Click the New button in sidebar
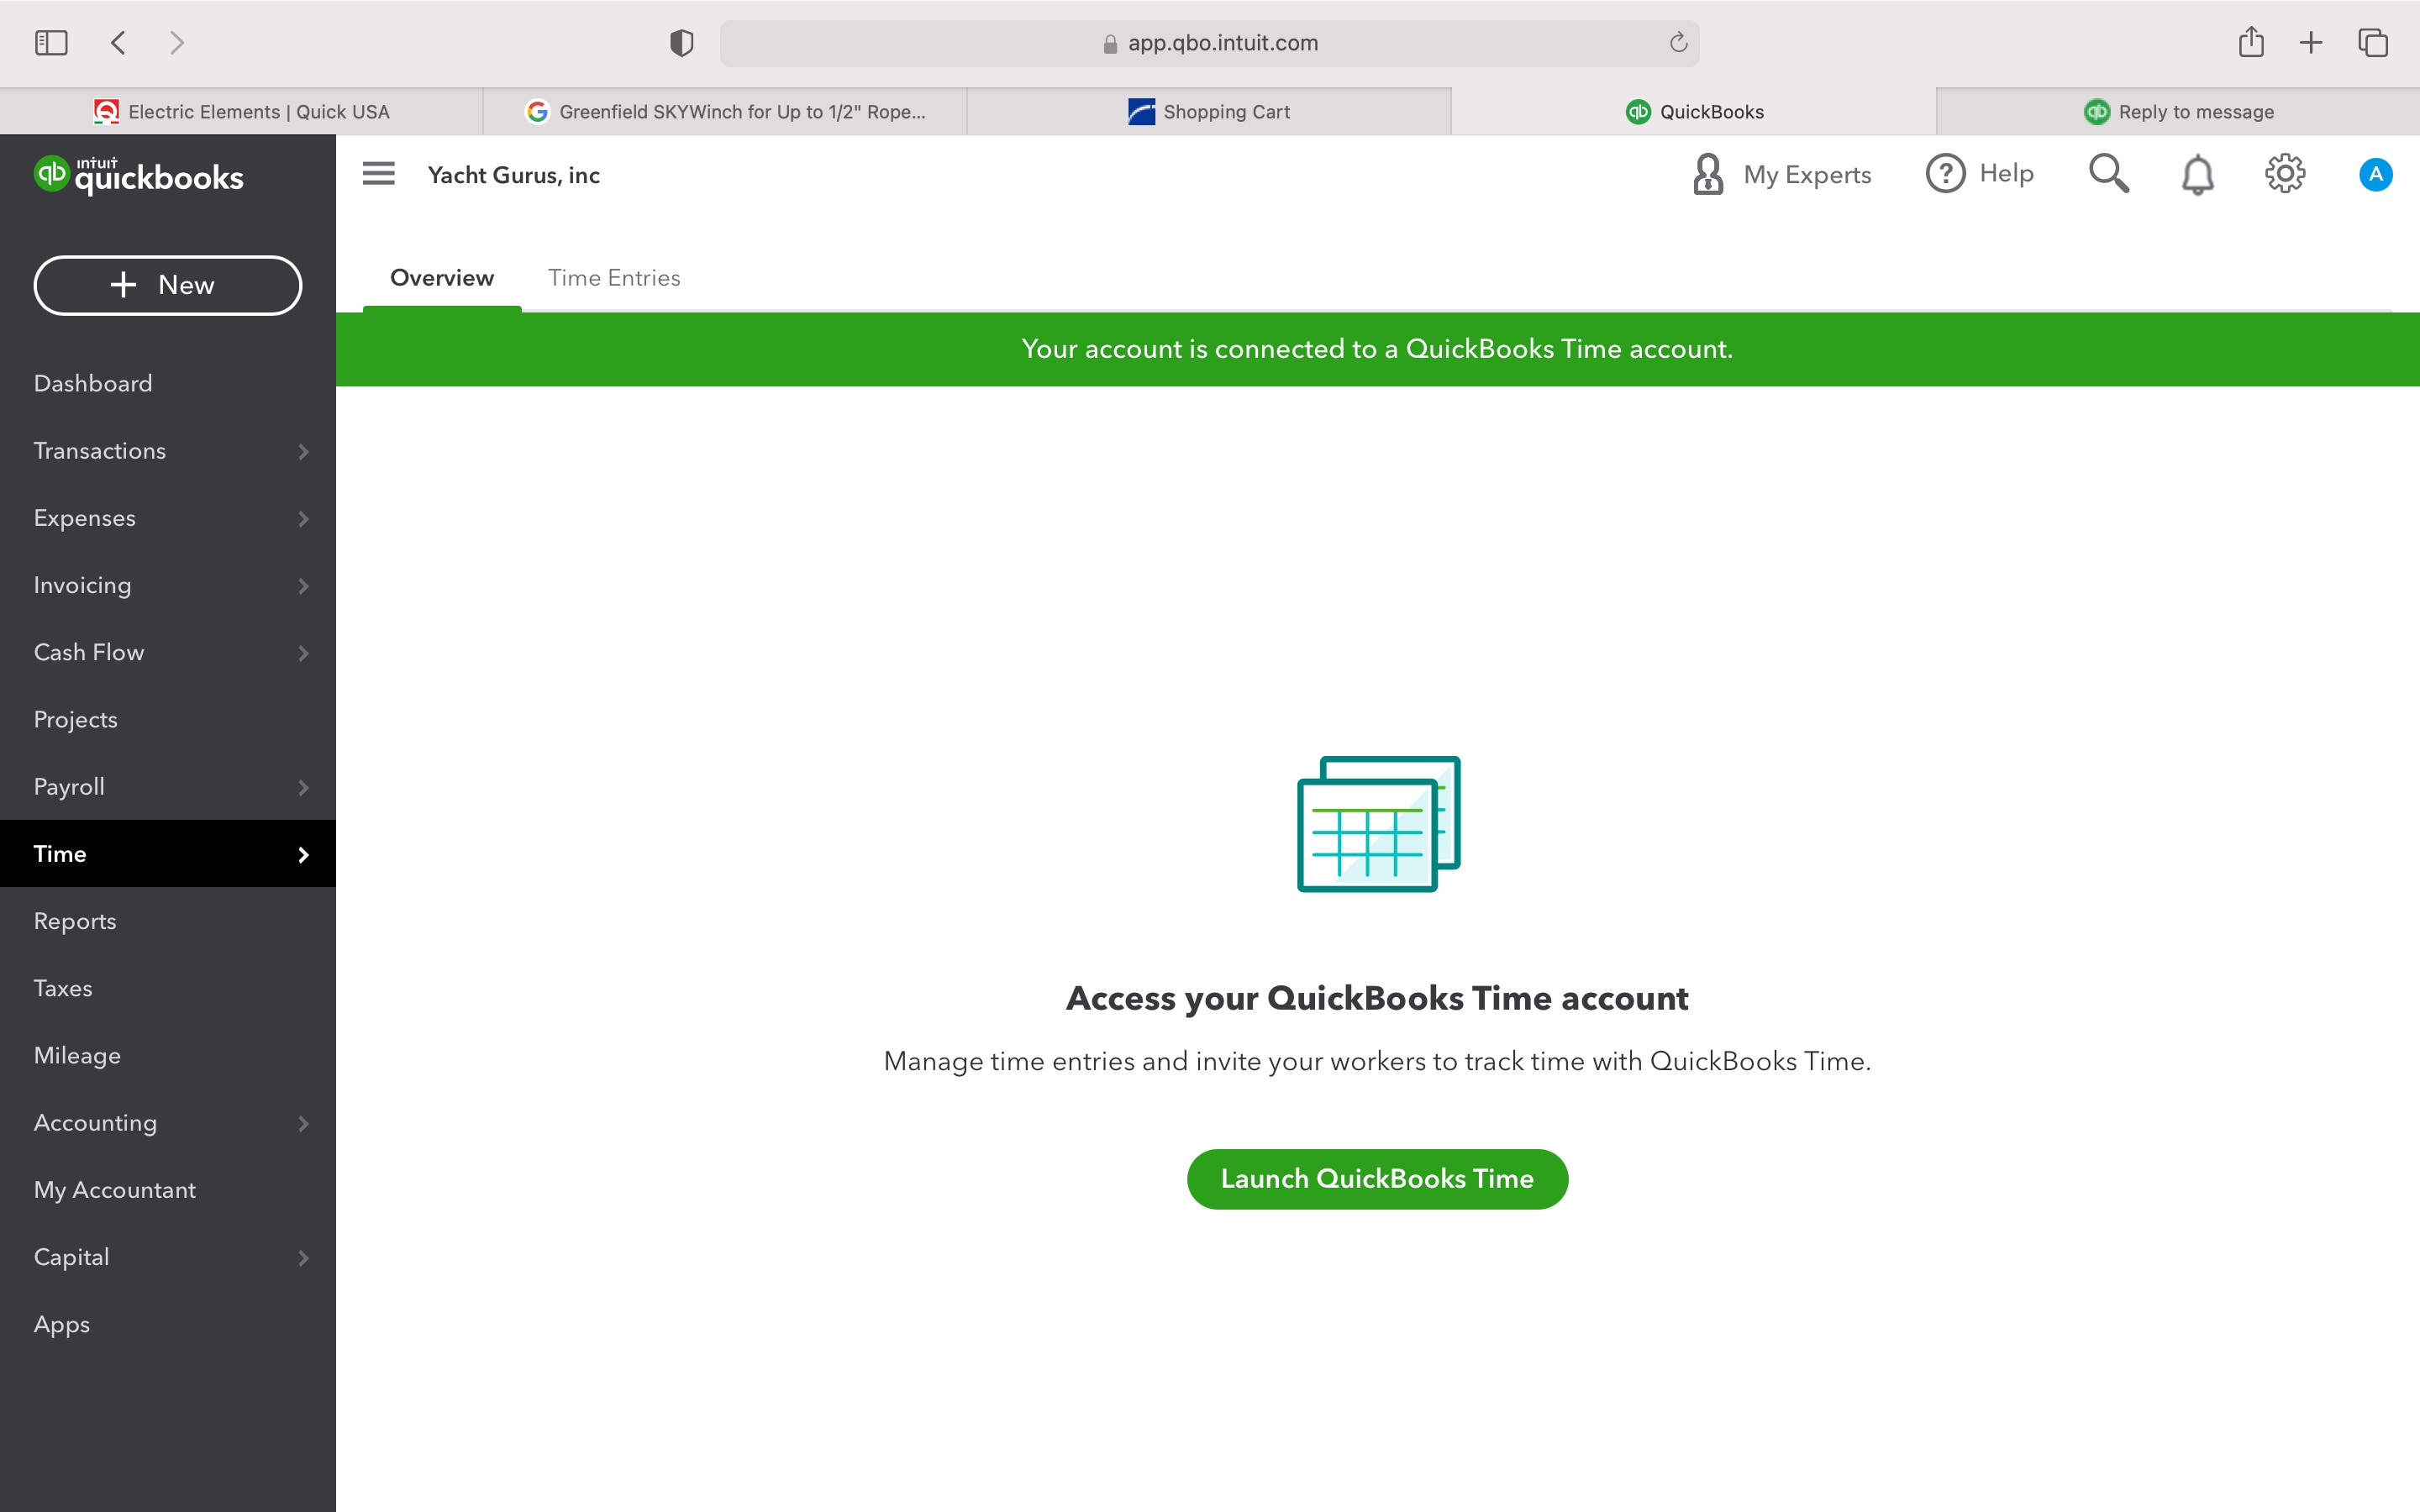Image resolution: width=2420 pixels, height=1512 pixels. [168, 285]
